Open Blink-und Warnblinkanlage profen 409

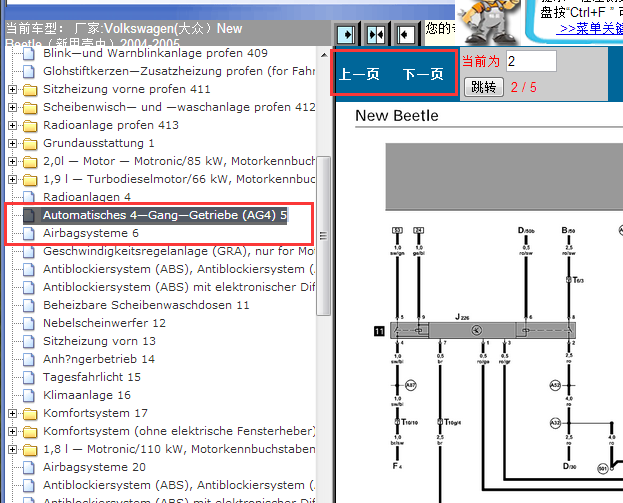(x=155, y=53)
